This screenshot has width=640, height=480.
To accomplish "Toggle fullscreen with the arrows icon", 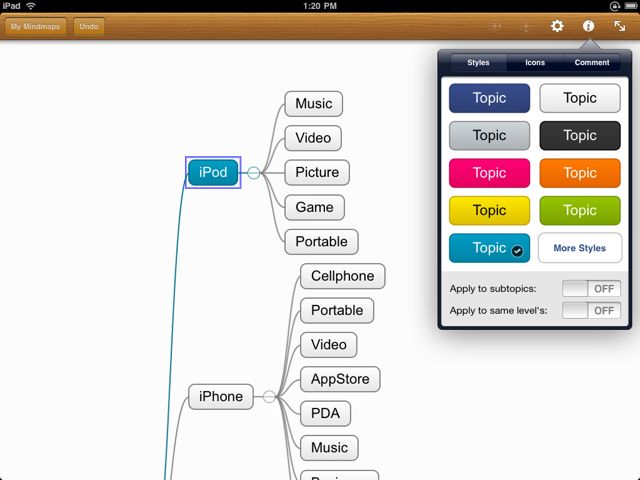I will (620, 26).
